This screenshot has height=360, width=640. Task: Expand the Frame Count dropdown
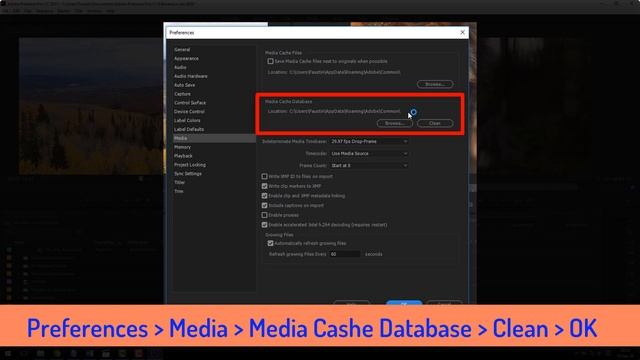tap(369, 166)
